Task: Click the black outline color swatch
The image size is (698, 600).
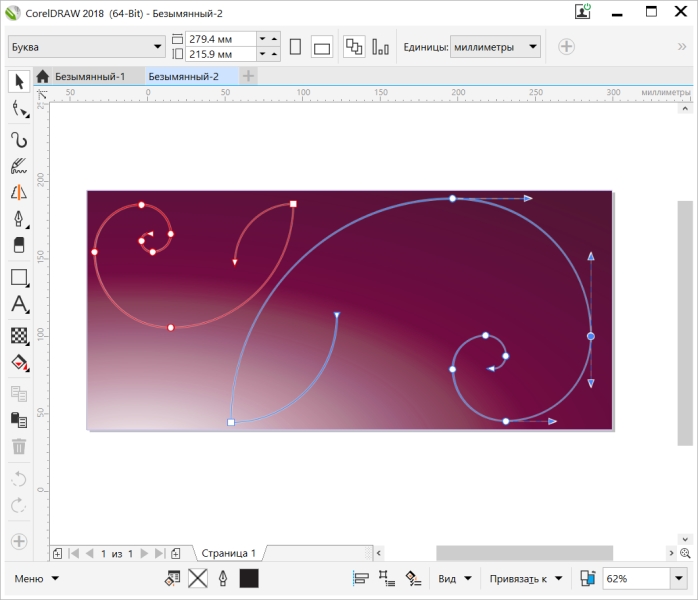Action: (249, 578)
